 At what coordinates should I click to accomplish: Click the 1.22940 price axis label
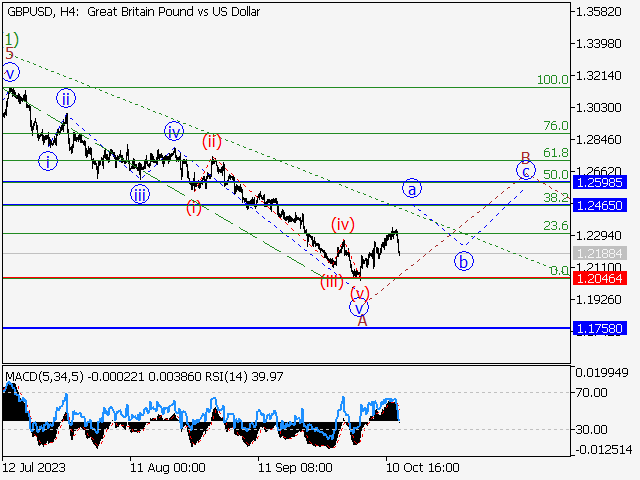click(598, 236)
